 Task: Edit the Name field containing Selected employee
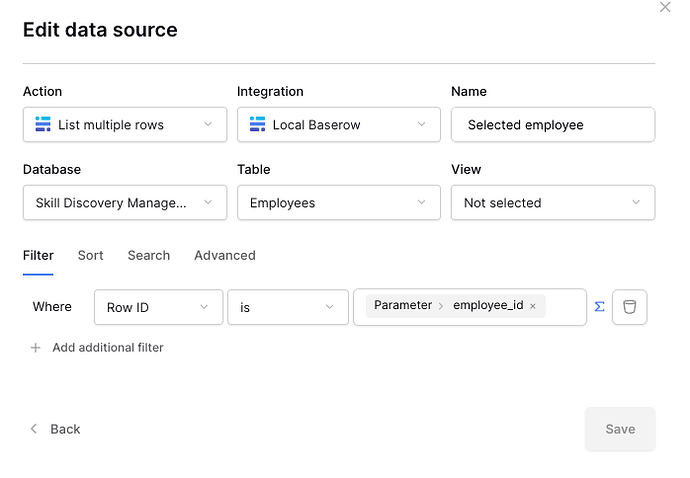click(x=553, y=125)
